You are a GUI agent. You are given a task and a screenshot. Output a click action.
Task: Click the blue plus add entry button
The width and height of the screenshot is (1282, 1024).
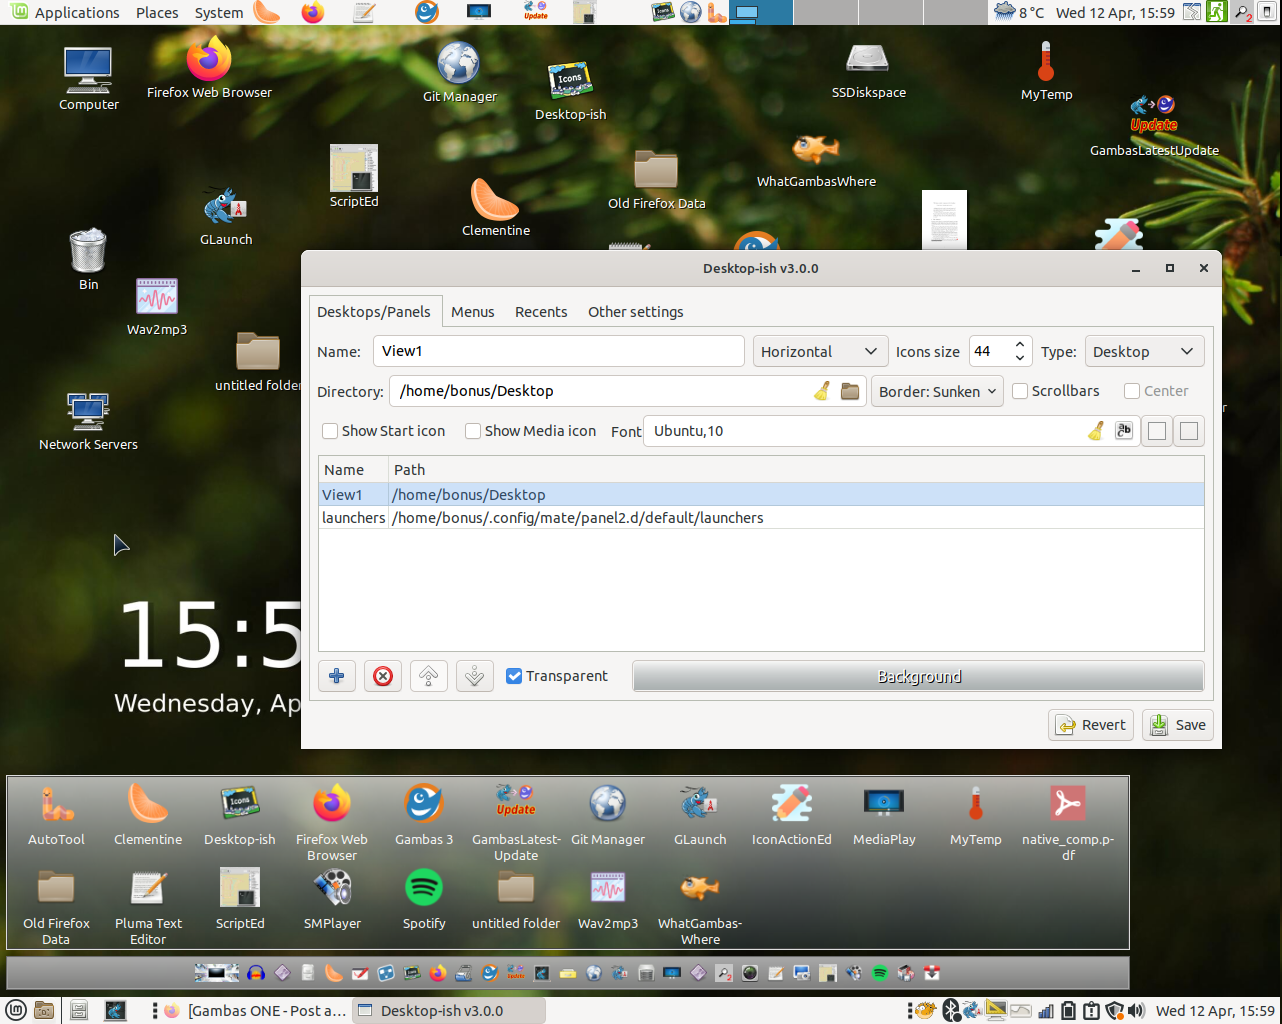click(337, 677)
